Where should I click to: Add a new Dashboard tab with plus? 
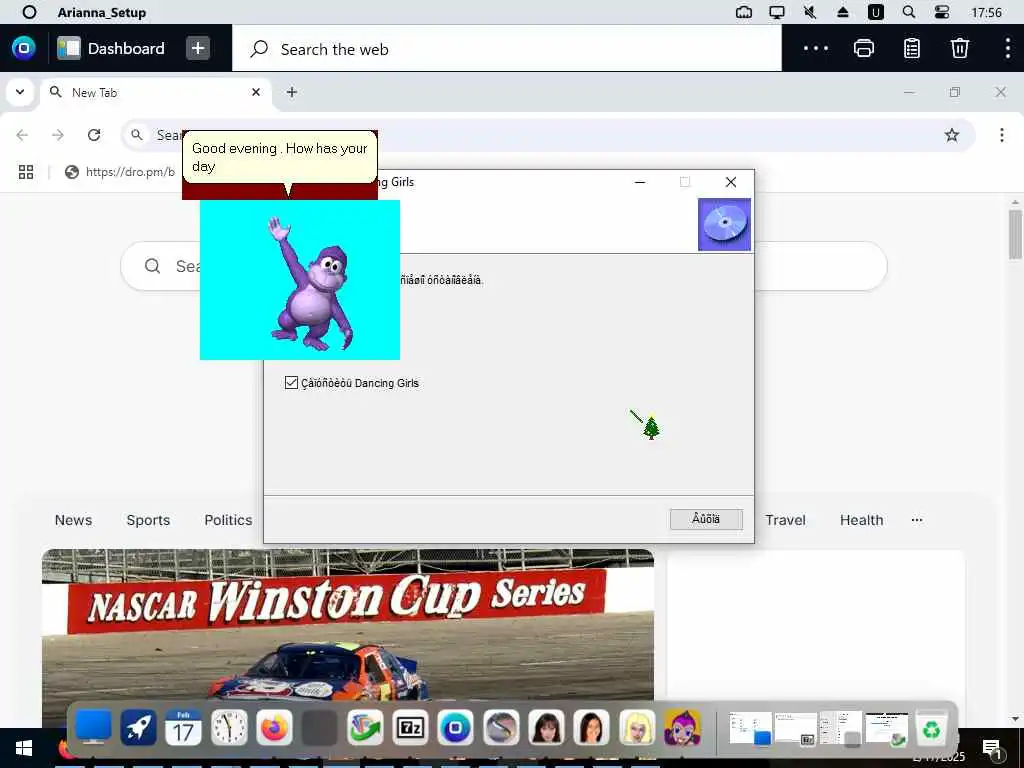click(x=198, y=48)
